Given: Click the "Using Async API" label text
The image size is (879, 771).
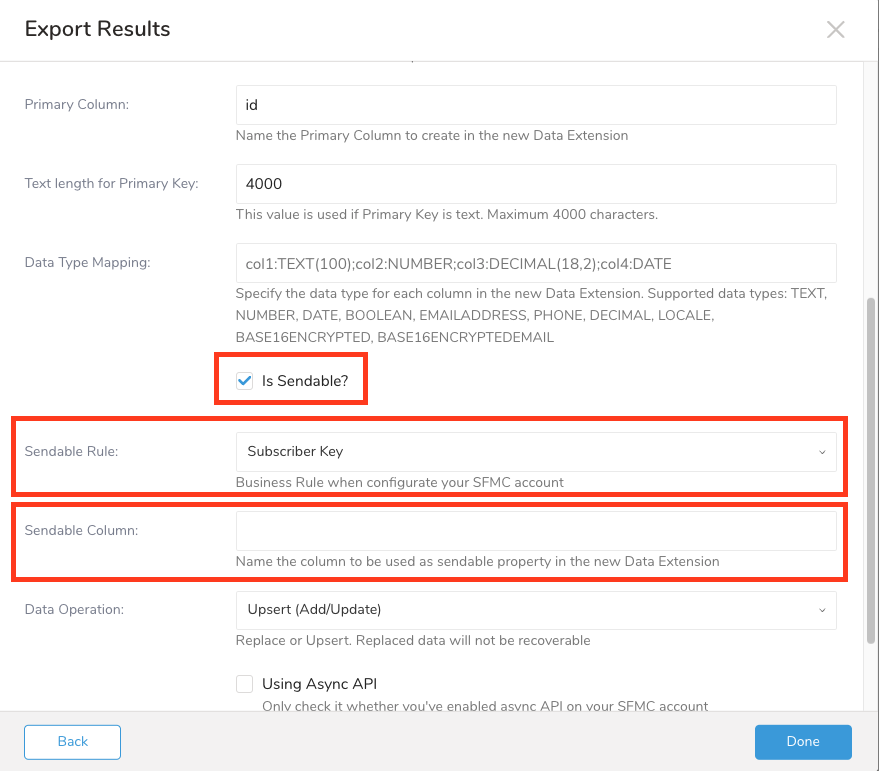Looking at the screenshot, I should (319, 684).
